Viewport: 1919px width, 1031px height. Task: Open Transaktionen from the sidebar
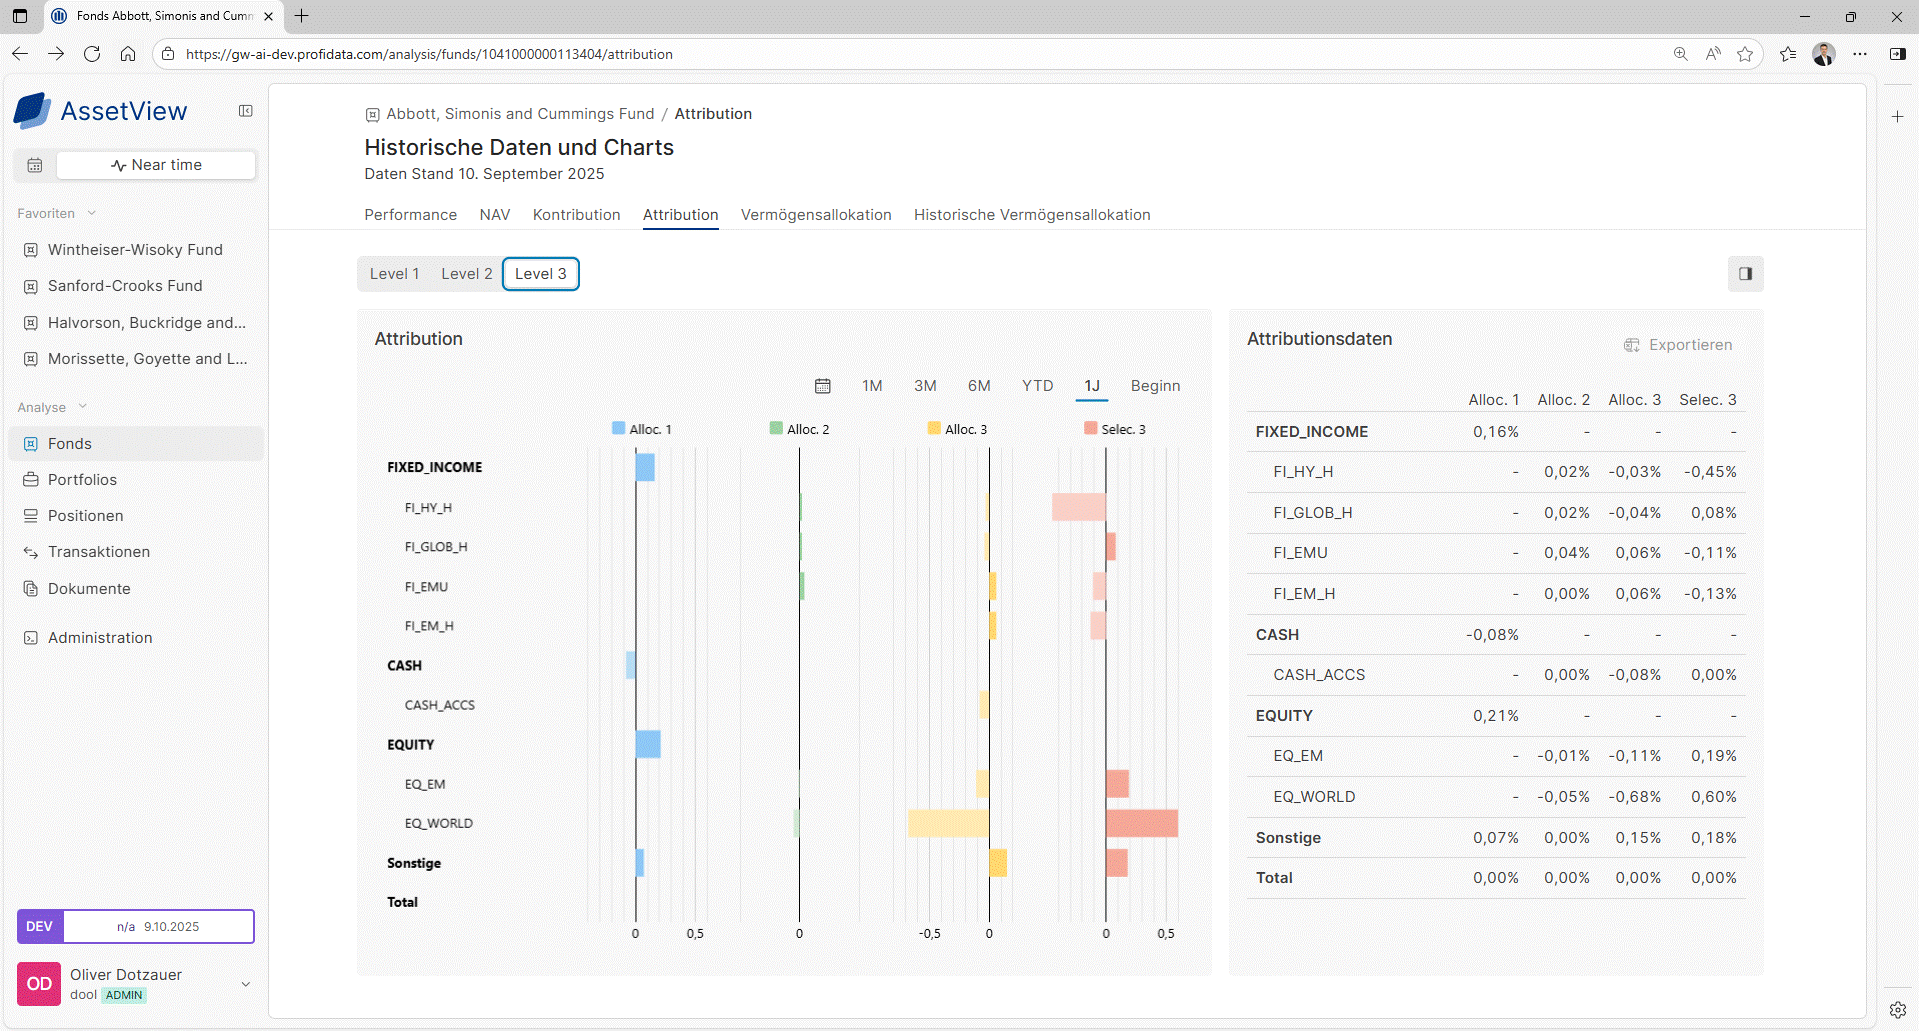coord(98,552)
